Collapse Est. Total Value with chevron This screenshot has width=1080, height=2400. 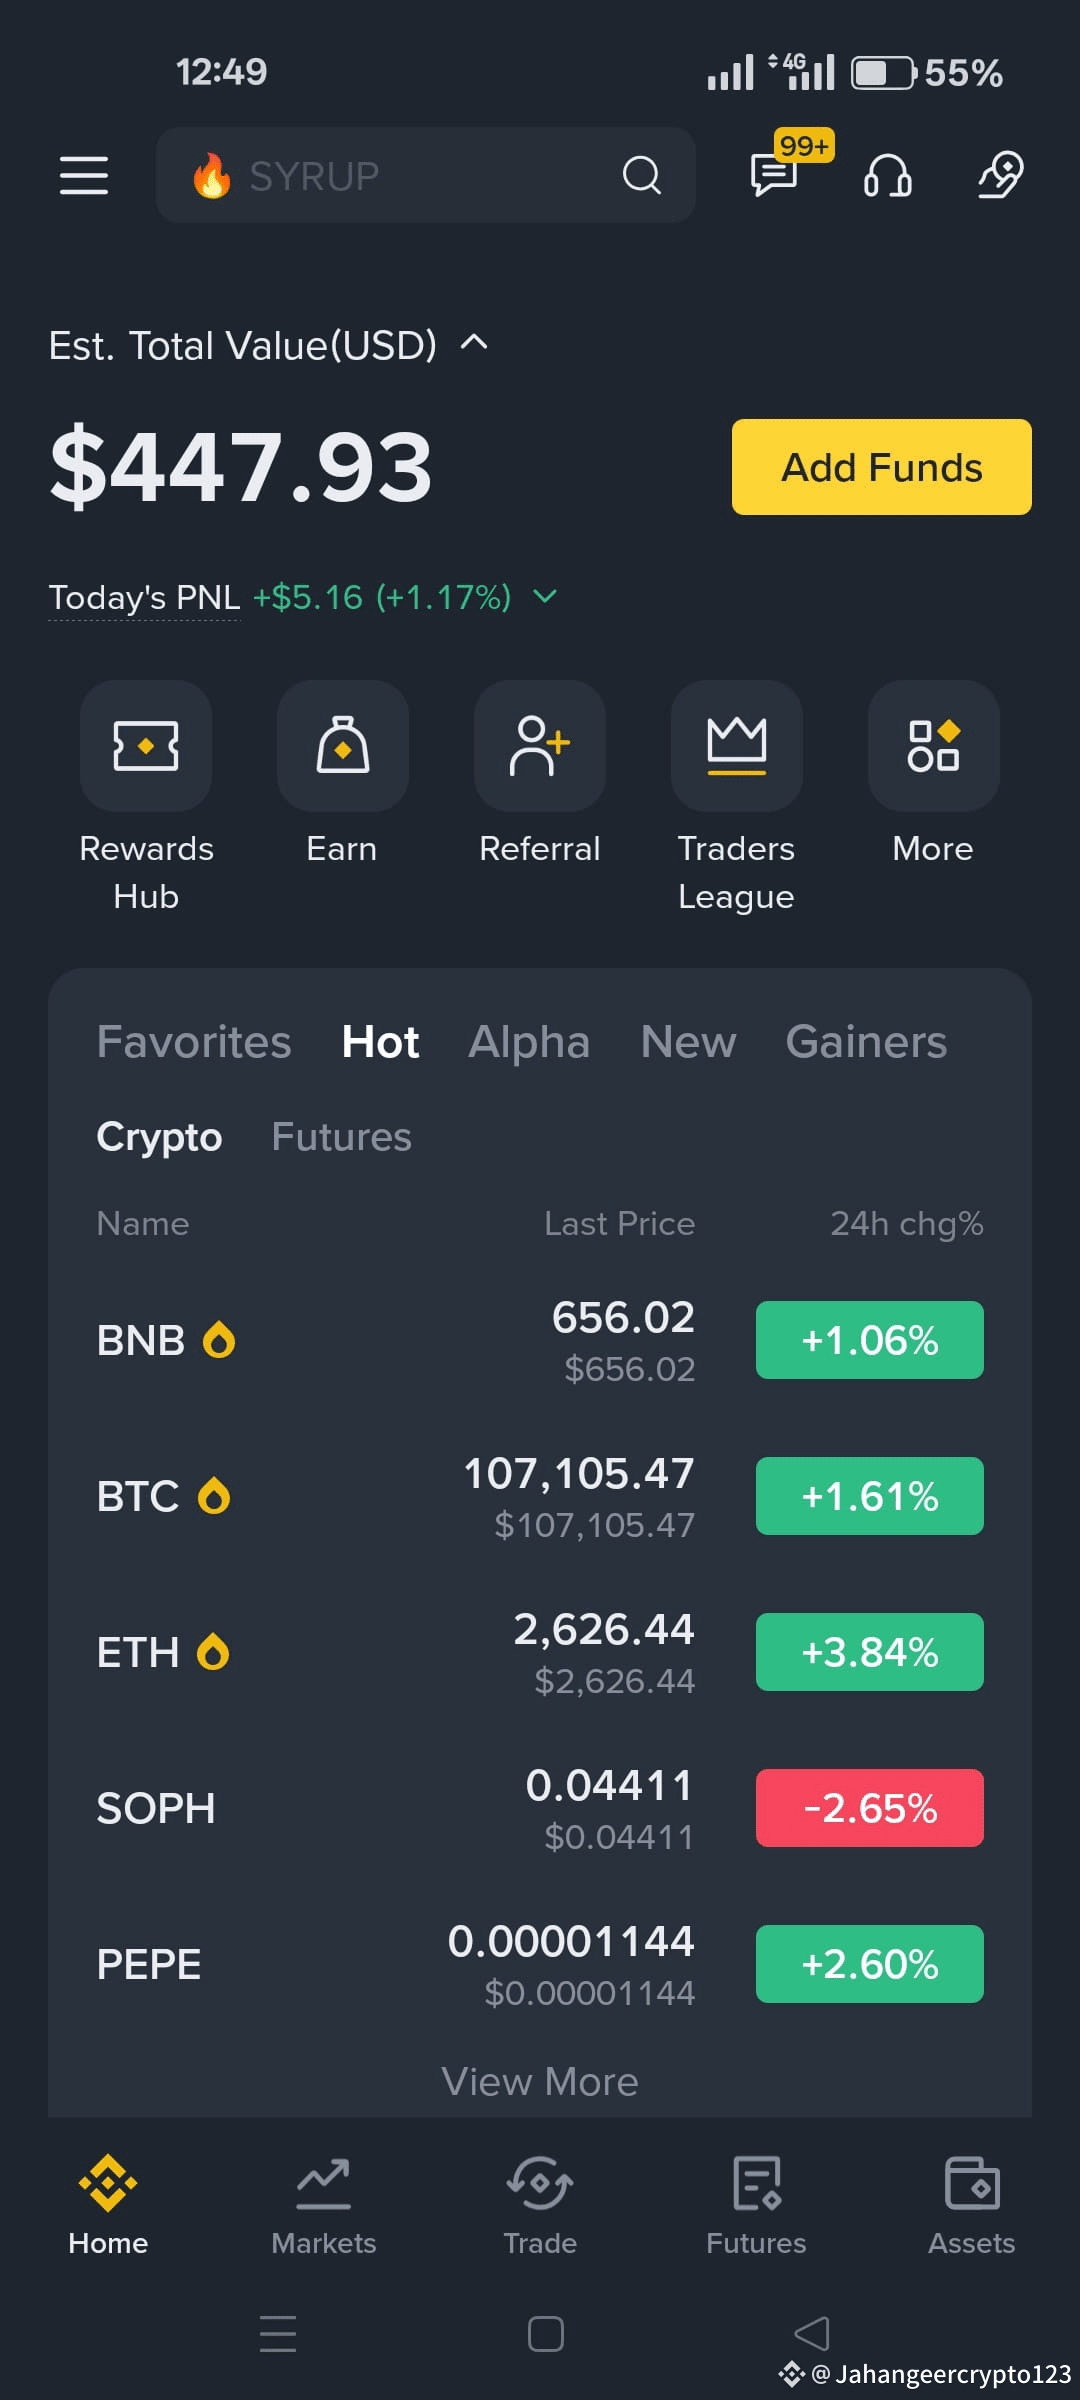474,343
